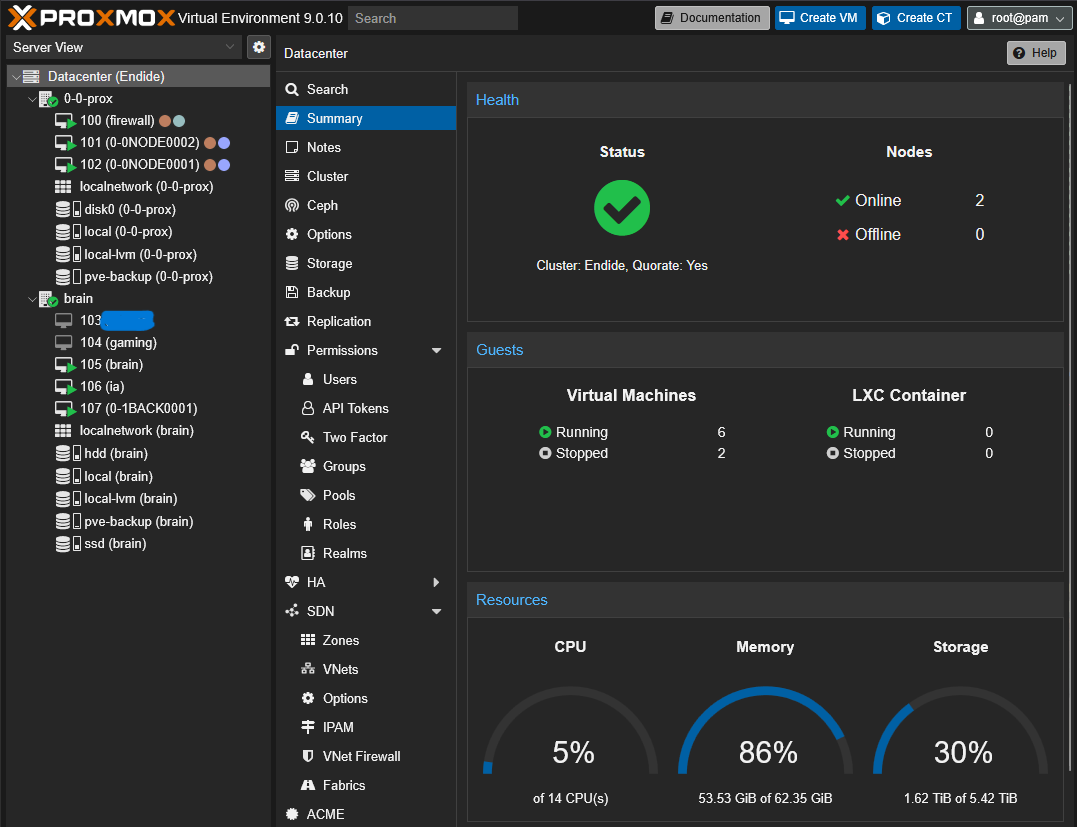Click the API Tokens icon
The image size is (1077, 827).
(x=308, y=408)
